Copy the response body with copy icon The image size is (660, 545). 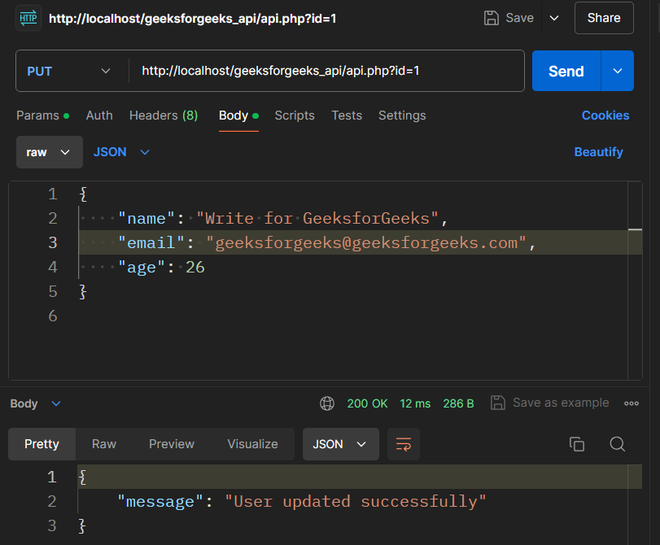577,444
